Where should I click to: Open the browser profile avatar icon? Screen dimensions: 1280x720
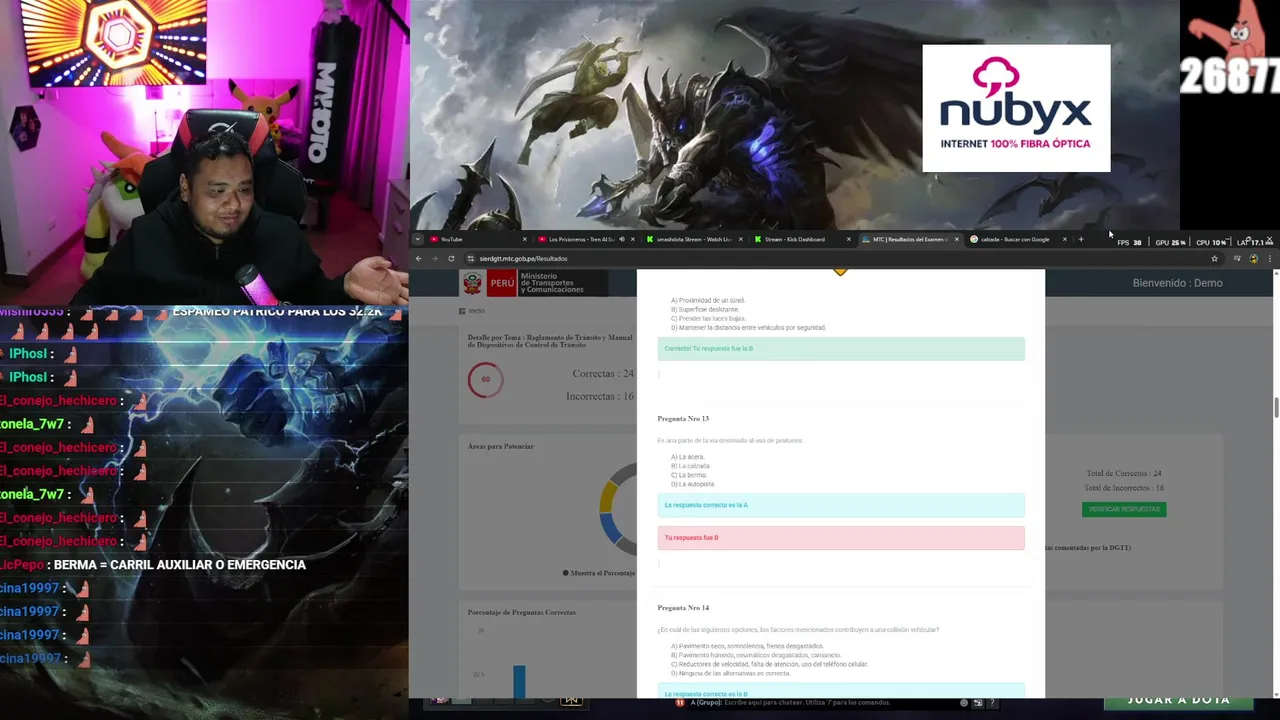(x=1253, y=258)
